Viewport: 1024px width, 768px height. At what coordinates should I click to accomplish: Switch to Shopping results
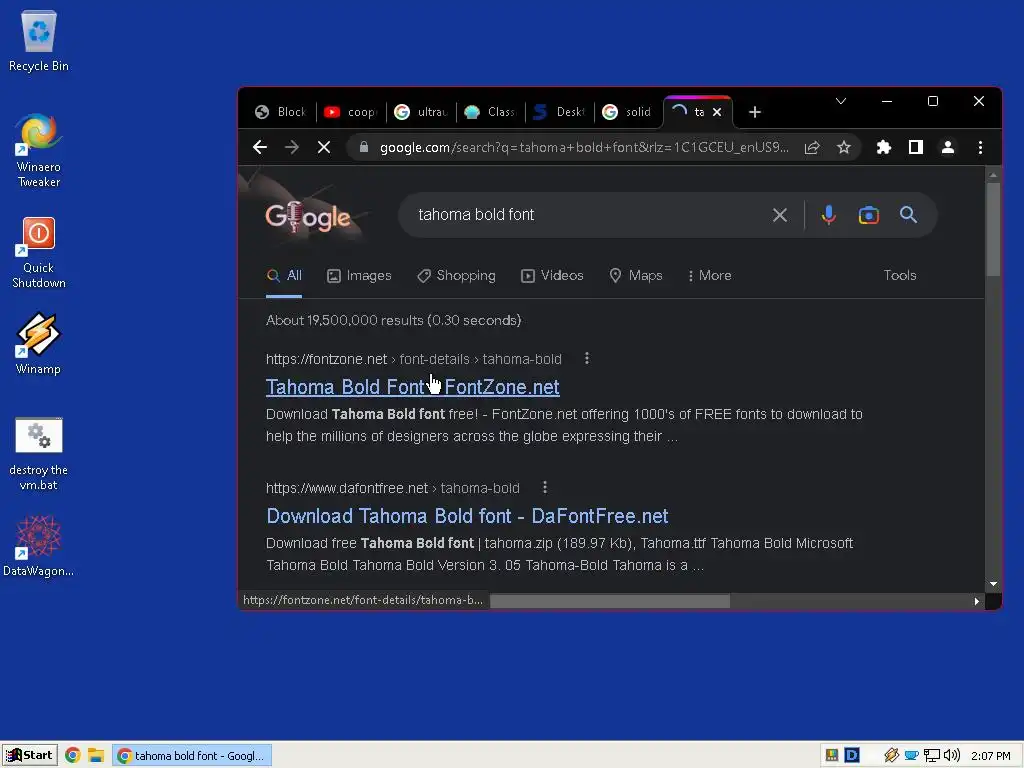[456, 276]
